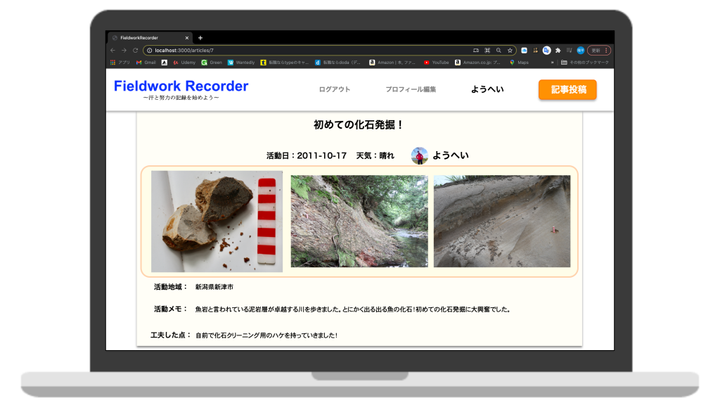Click the date 2011-10-17
720x405 pixels.
321,156
